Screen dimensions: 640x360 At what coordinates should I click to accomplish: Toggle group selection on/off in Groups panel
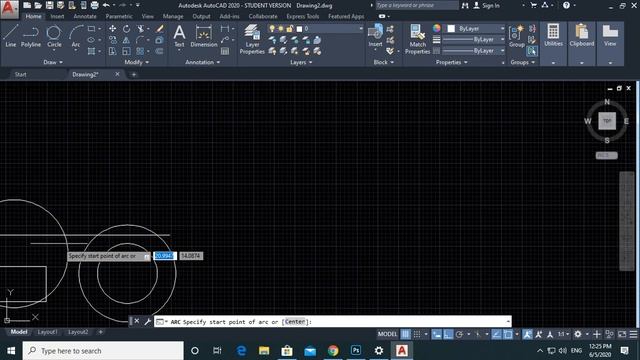coord(531,51)
